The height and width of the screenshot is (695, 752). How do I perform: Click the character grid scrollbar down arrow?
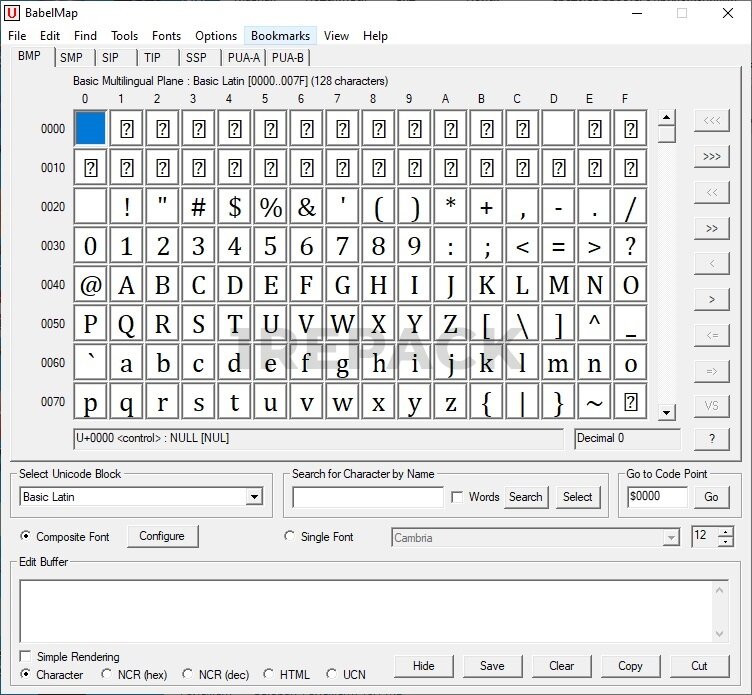[x=667, y=411]
